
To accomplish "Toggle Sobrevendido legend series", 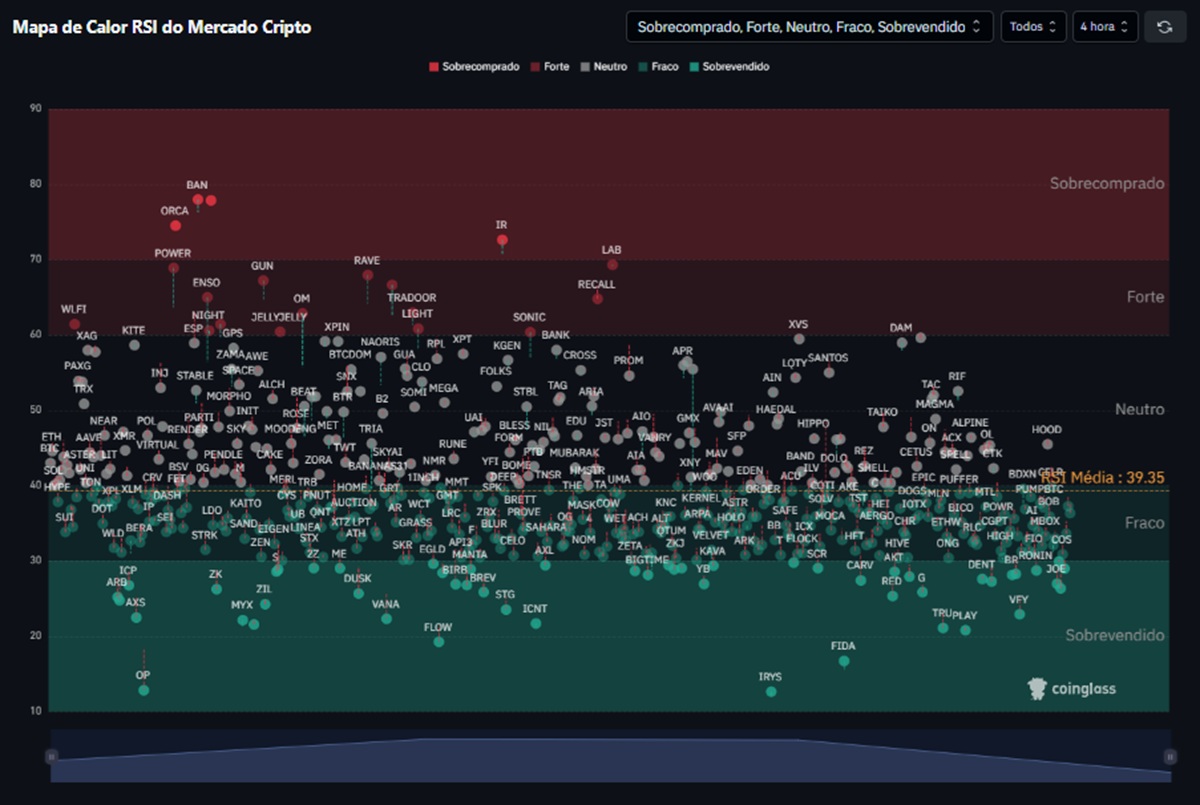I will click(x=729, y=67).
